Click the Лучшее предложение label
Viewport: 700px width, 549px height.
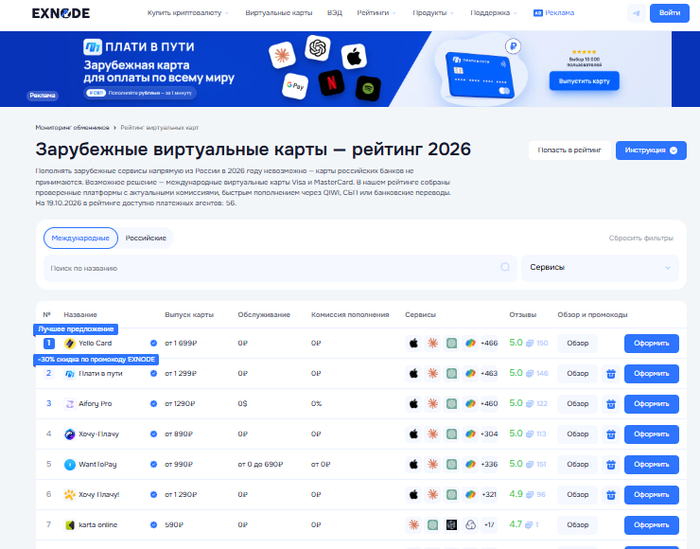pos(76,329)
